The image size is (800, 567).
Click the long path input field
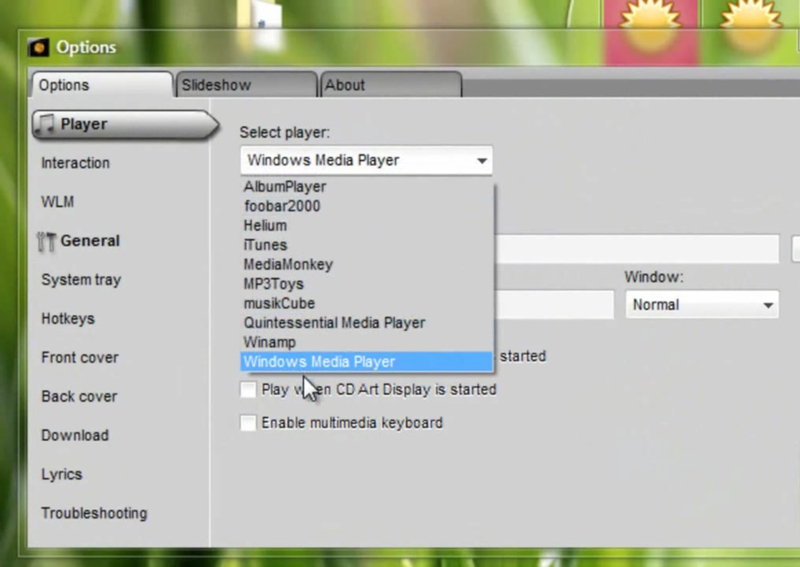(637, 249)
